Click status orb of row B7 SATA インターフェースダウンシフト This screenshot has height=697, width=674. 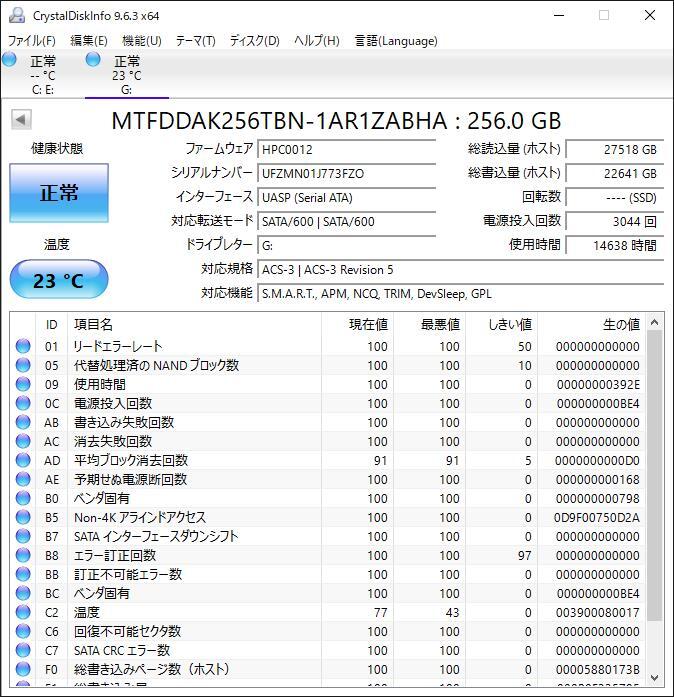(23, 536)
